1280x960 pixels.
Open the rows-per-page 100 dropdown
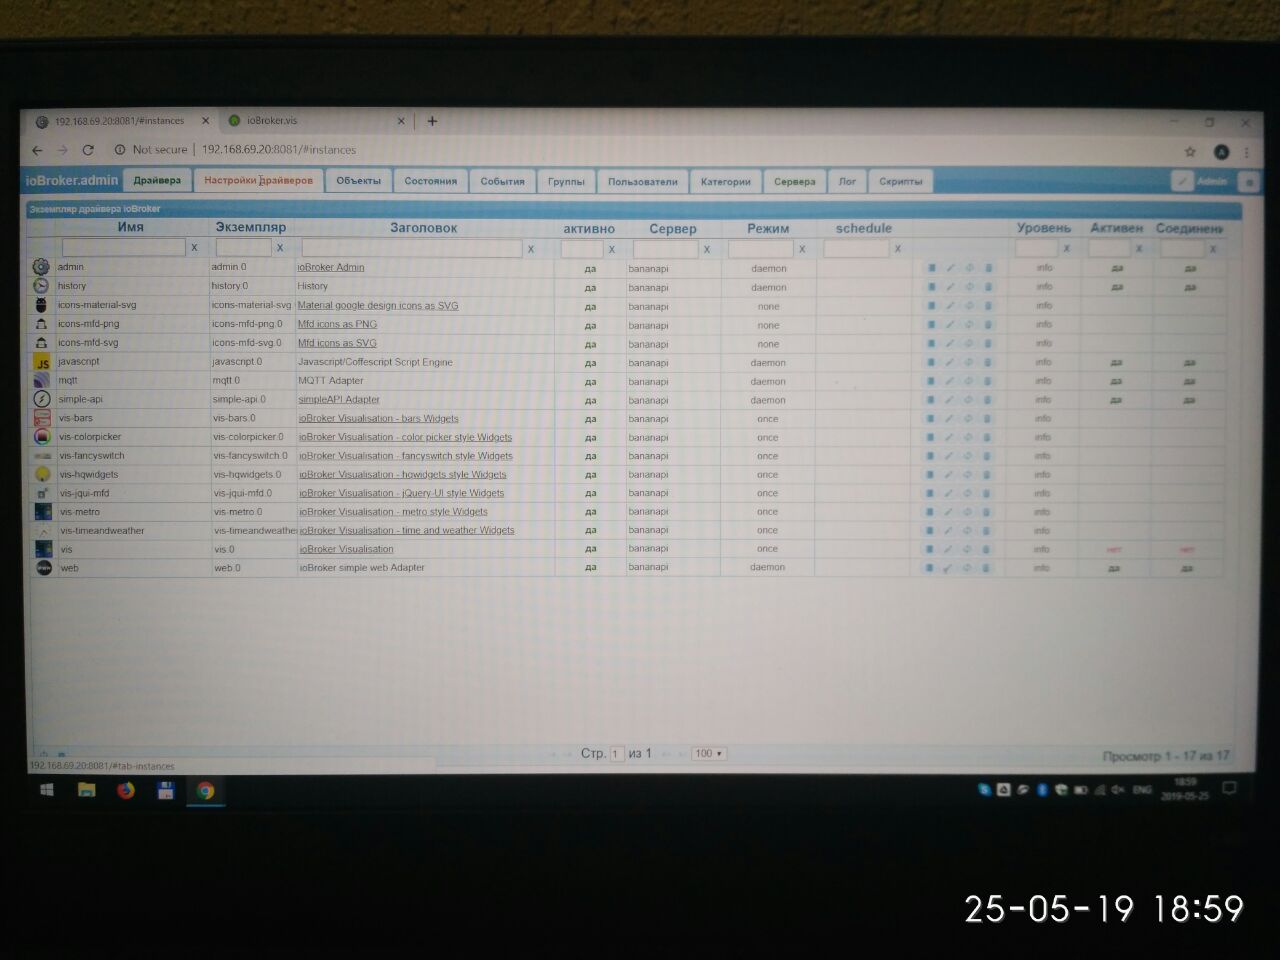(x=708, y=753)
